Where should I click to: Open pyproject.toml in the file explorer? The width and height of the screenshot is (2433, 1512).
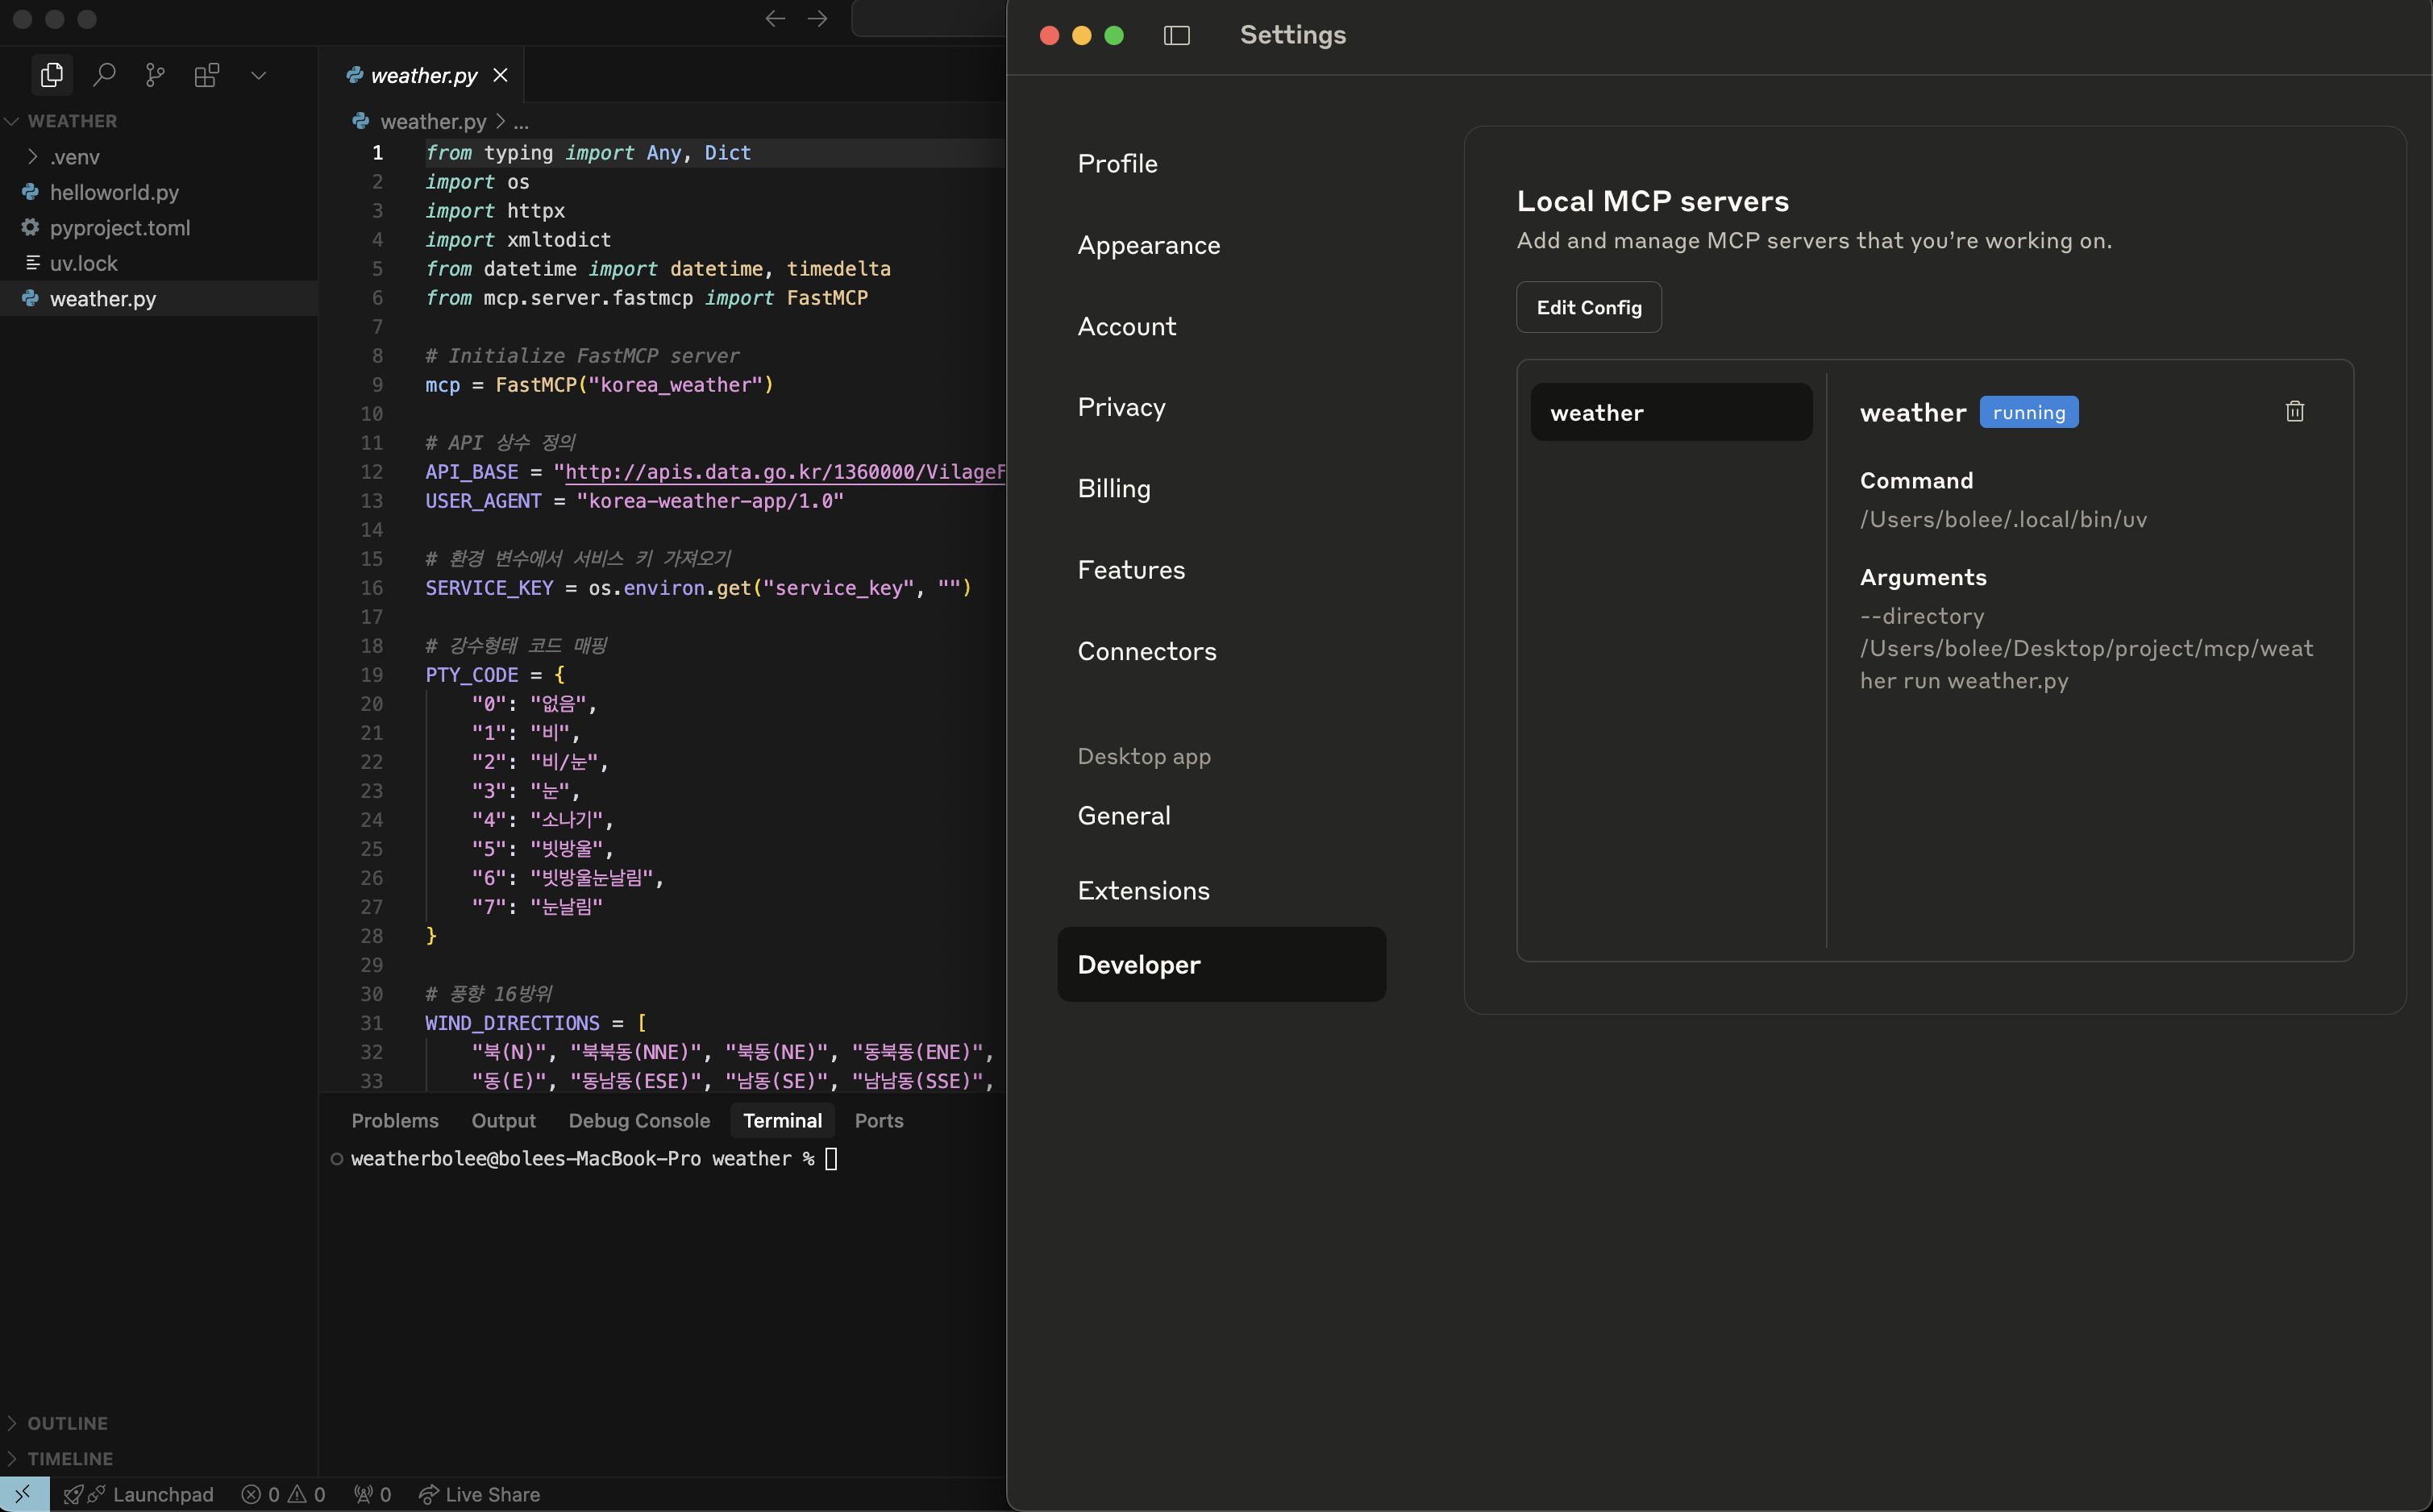119,228
